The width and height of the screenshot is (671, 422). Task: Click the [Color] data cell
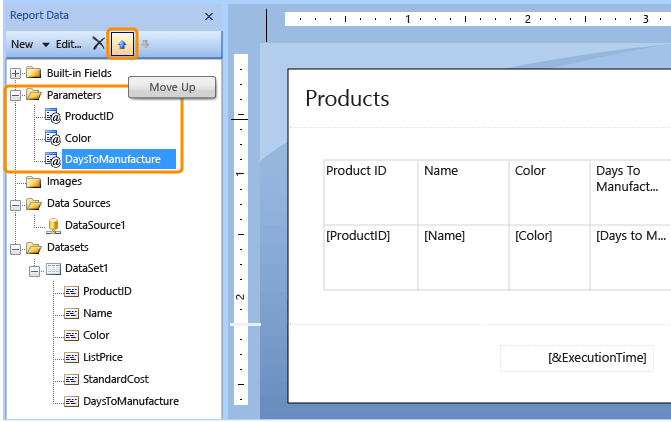[549, 258]
